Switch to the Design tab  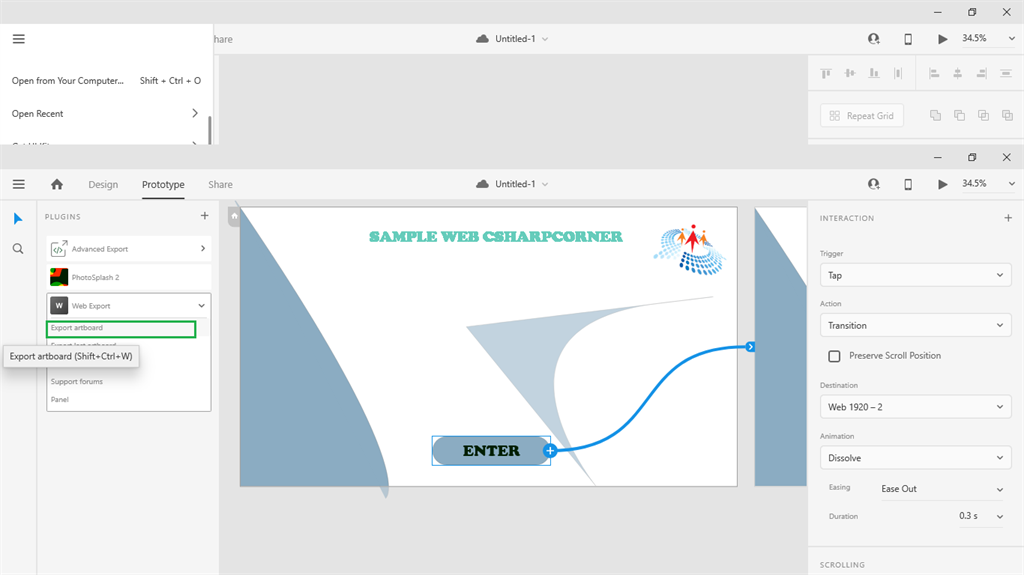(x=103, y=184)
